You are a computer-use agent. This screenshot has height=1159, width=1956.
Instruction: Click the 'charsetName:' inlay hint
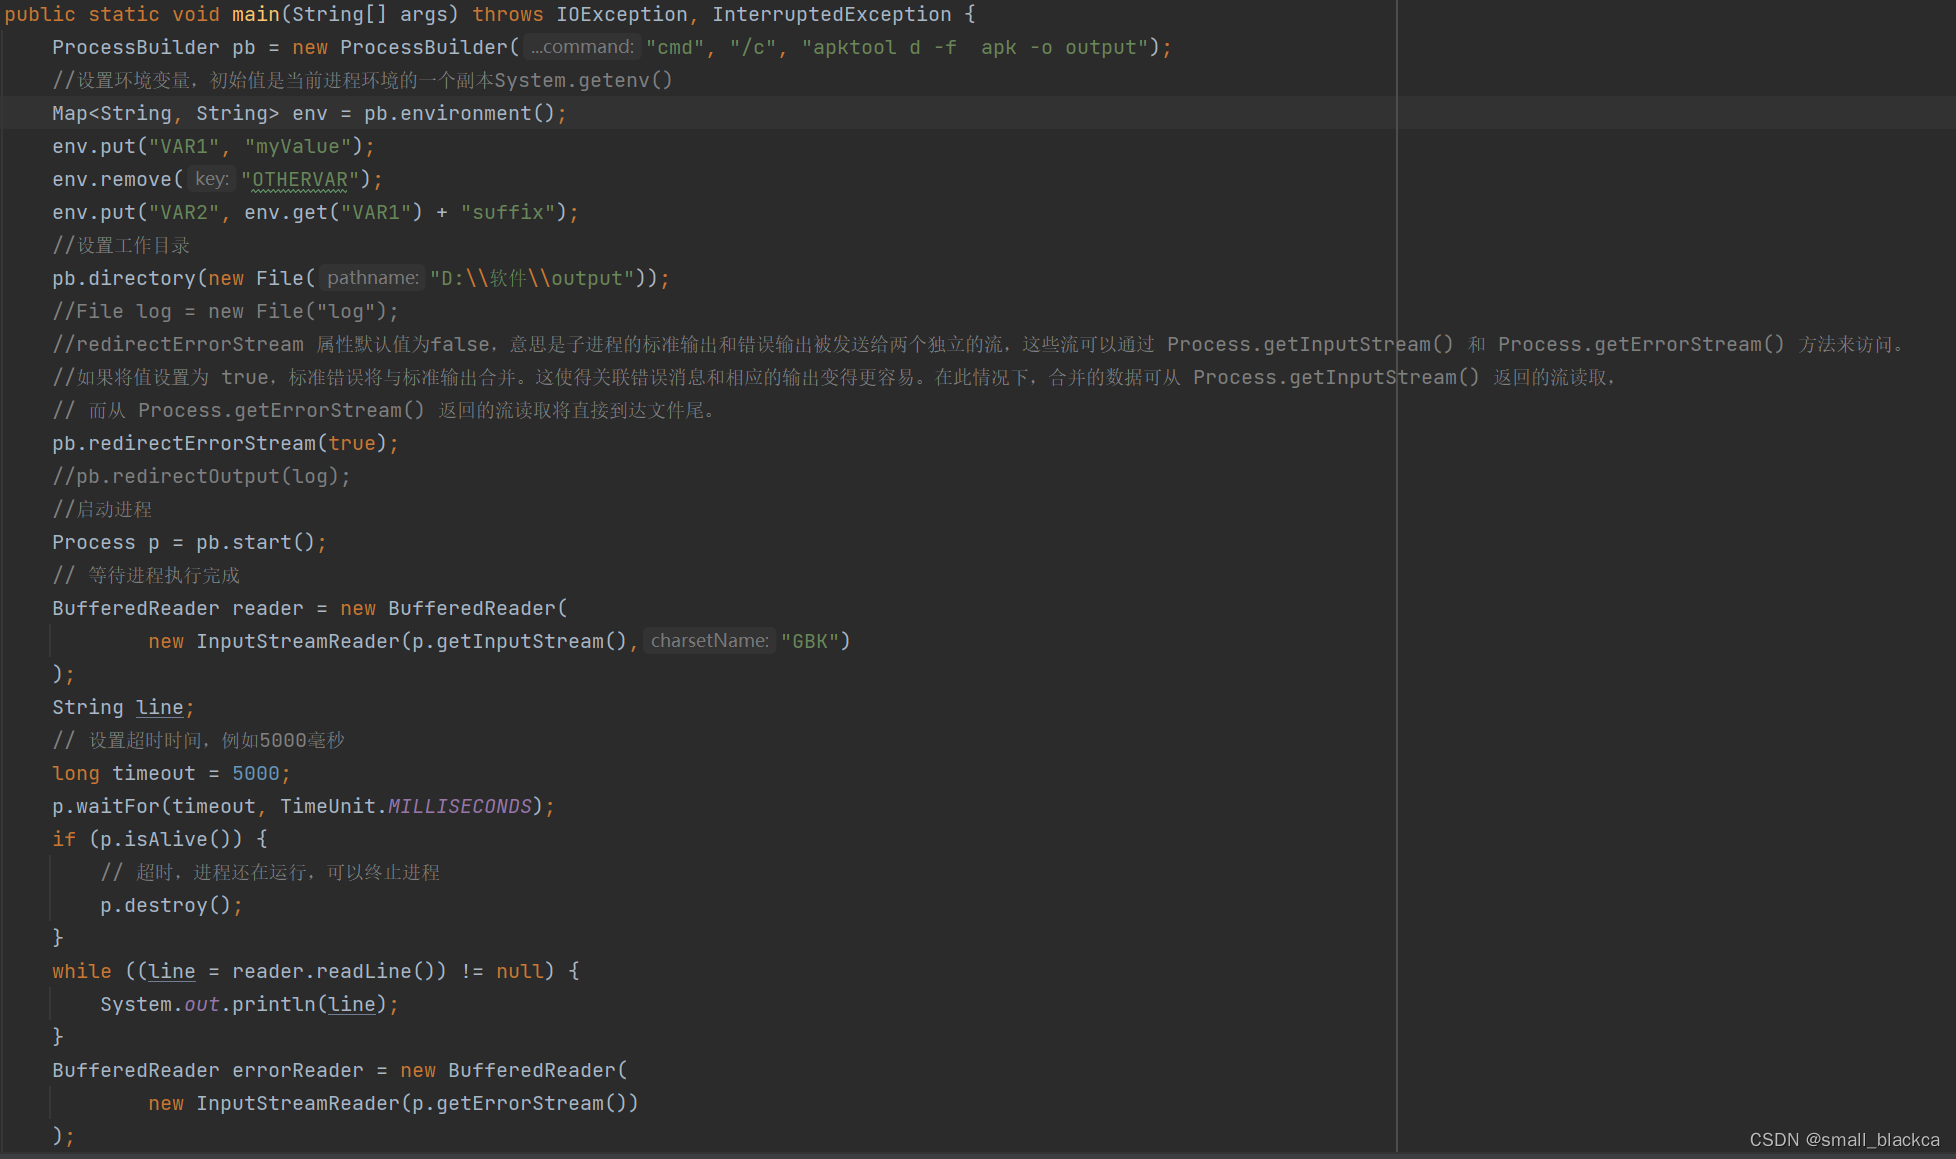[709, 641]
